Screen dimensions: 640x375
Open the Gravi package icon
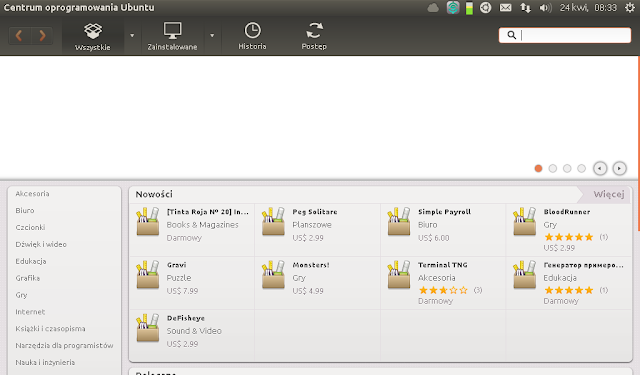point(148,274)
